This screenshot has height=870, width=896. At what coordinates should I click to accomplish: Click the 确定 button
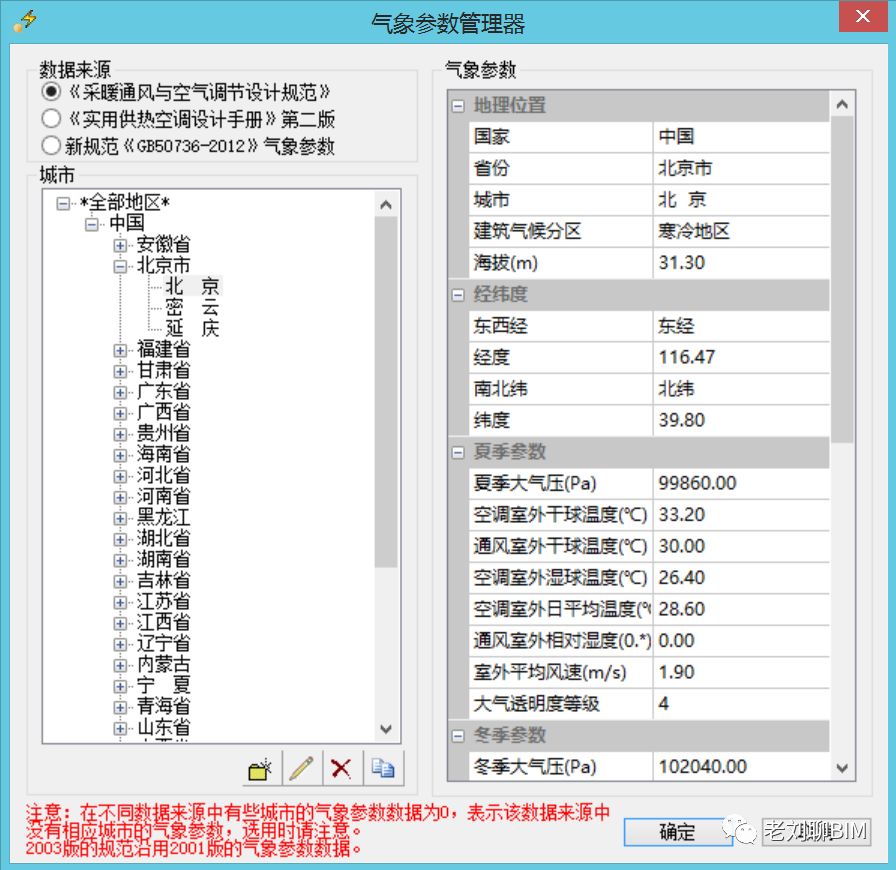point(678,832)
